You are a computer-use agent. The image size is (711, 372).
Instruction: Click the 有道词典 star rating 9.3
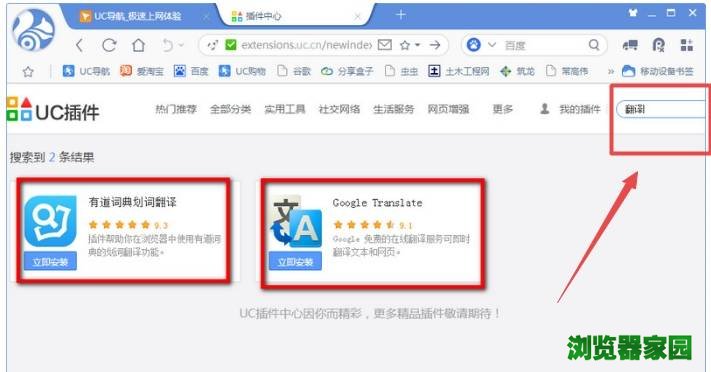pyautogui.click(x=128, y=225)
